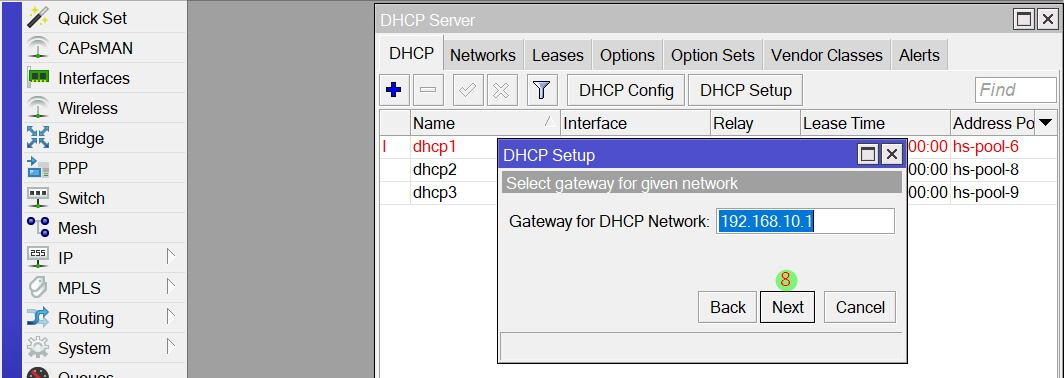Open Quick Set menu item
This screenshot has height=378, width=1064.
[104, 18]
